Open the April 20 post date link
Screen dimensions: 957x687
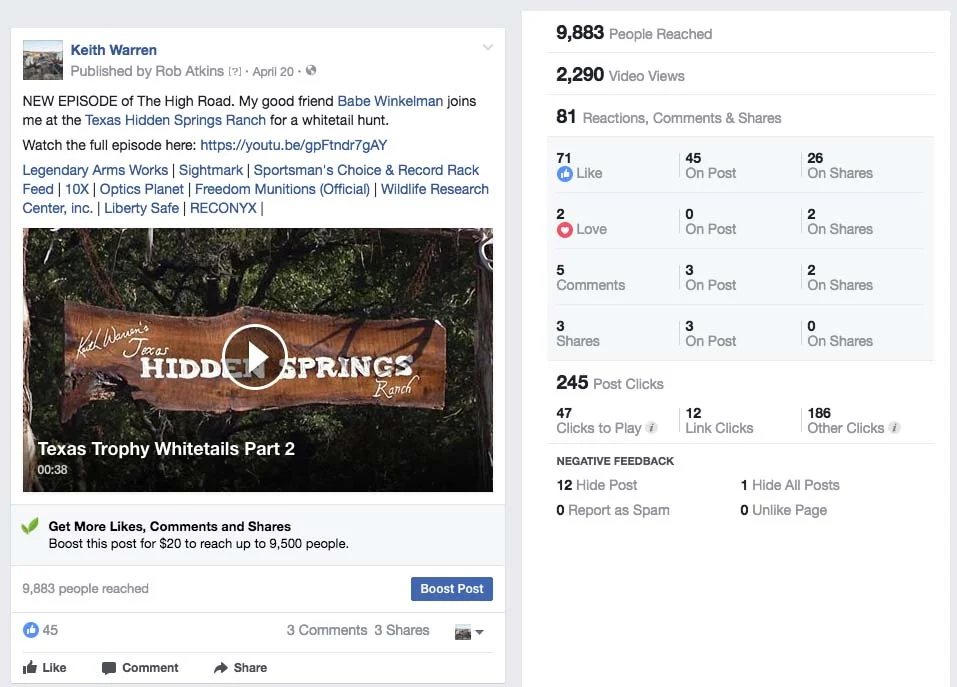tap(273, 71)
